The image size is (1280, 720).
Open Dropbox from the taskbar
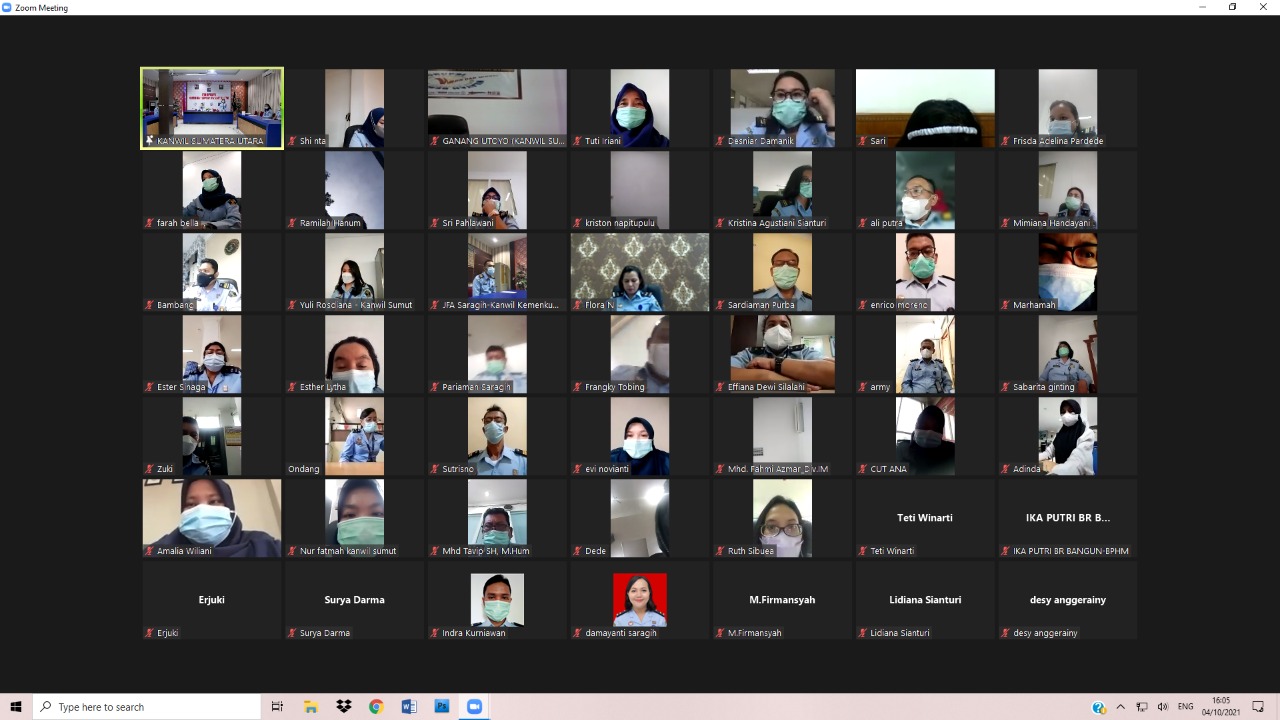(x=344, y=707)
